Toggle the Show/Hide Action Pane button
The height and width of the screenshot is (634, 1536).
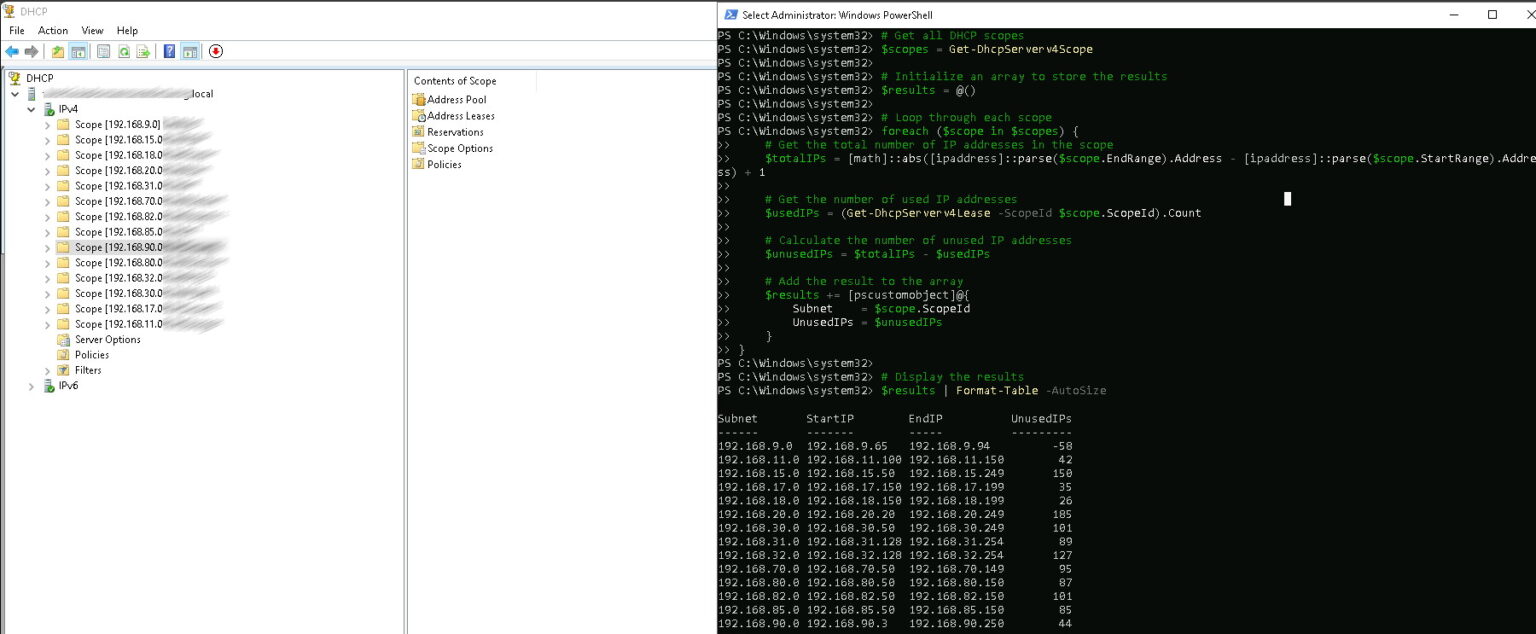[190, 51]
